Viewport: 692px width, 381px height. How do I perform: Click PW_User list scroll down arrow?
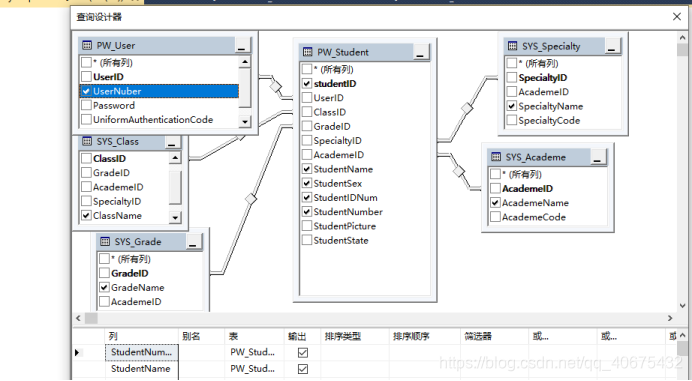click(x=245, y=121)
